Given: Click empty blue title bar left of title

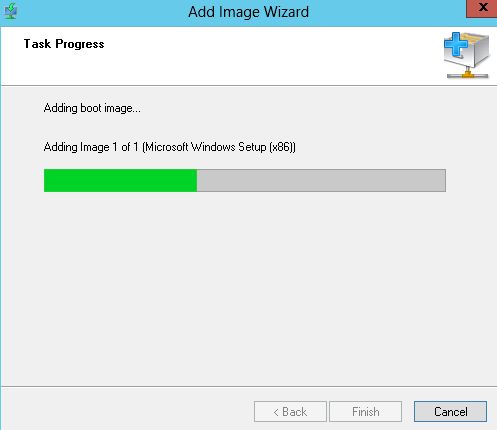Looking at the screenshot, I should pyautogui.click(x=100, y=12).
